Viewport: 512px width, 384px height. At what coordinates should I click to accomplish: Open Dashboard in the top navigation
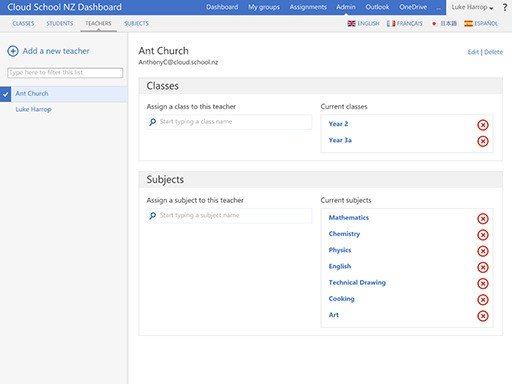pyautogui.click(x=222, y=7)
